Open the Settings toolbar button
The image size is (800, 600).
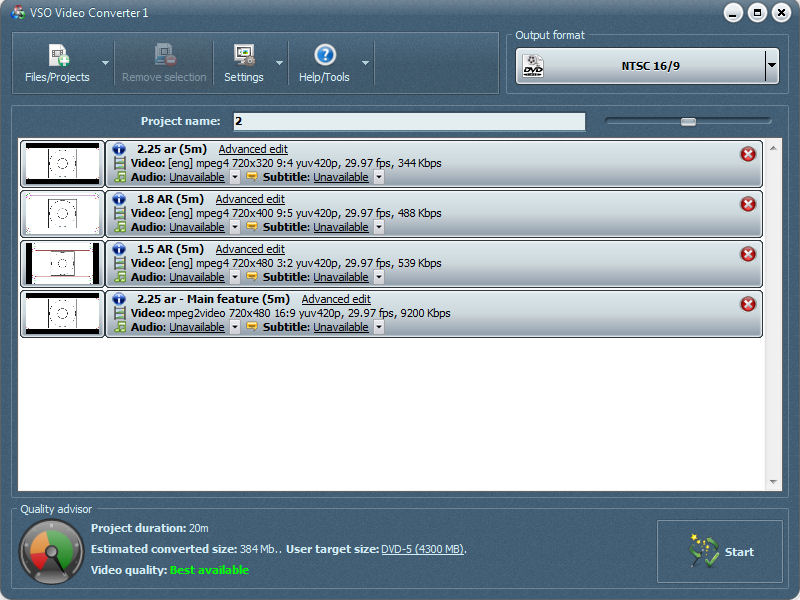click(244, 63)
